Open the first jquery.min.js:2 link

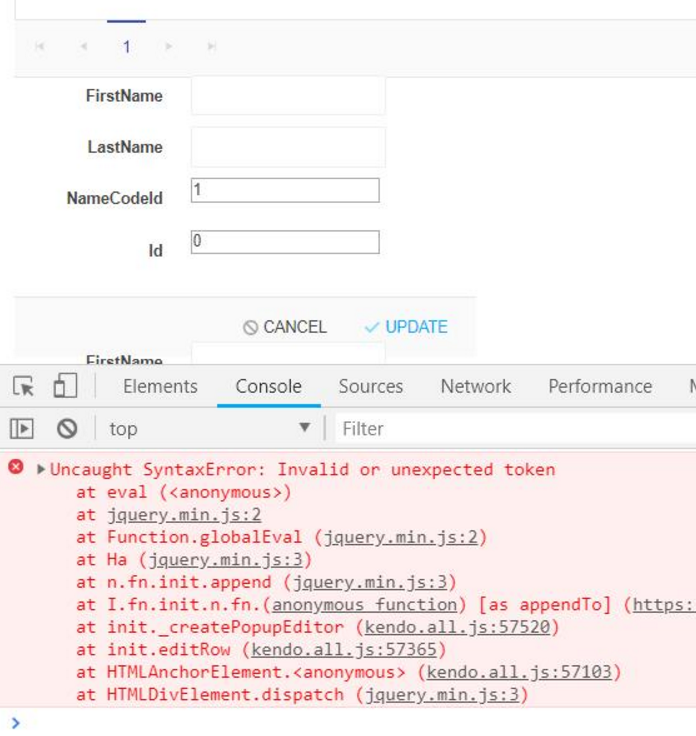(184, 515)
